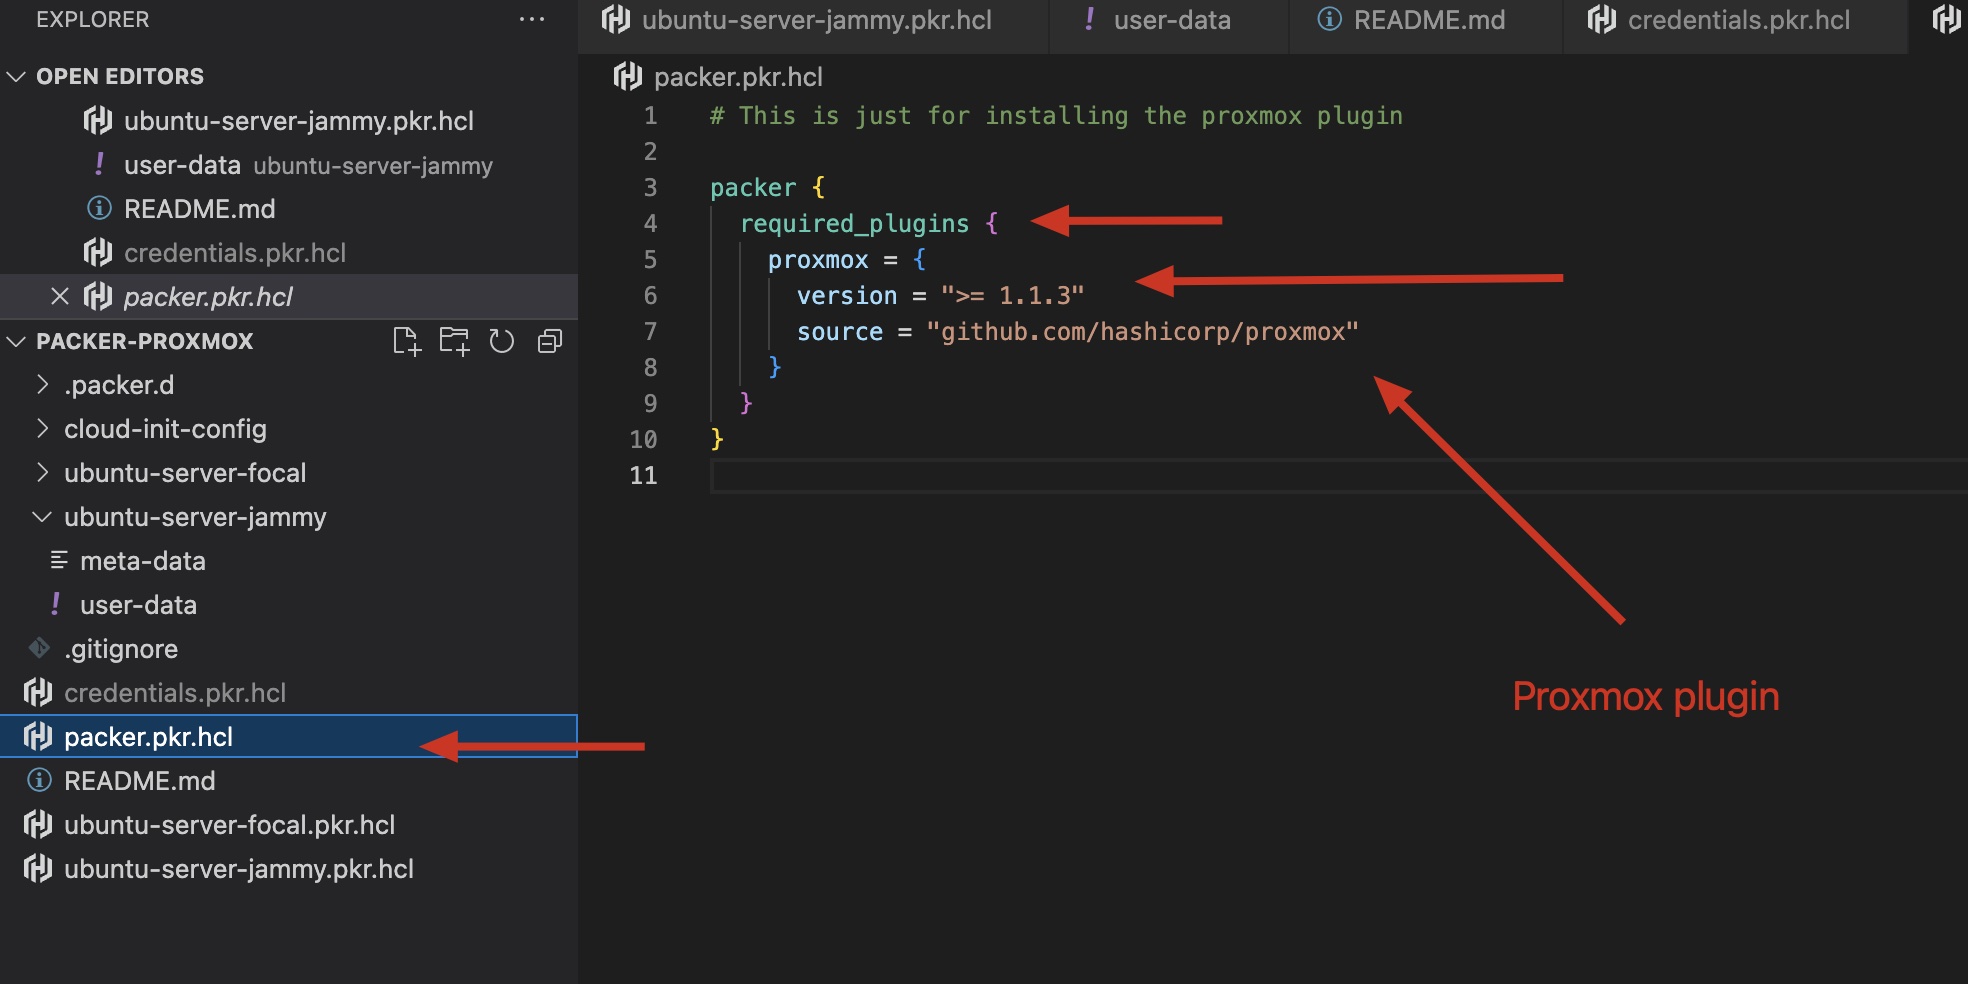Open meta-data file in tree
Image resolution: width=1968 pixels, height=984 pixels.
(x=289, y=561)
